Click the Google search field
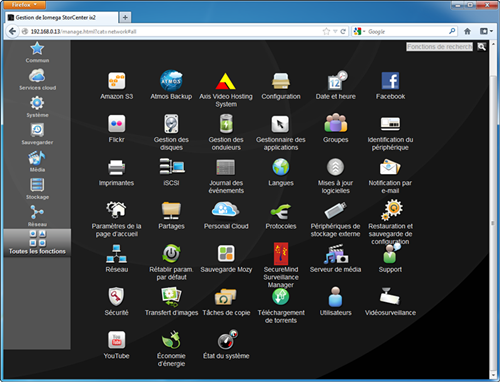The width and height of the screenshot is (500, 382). pos(407,31)
